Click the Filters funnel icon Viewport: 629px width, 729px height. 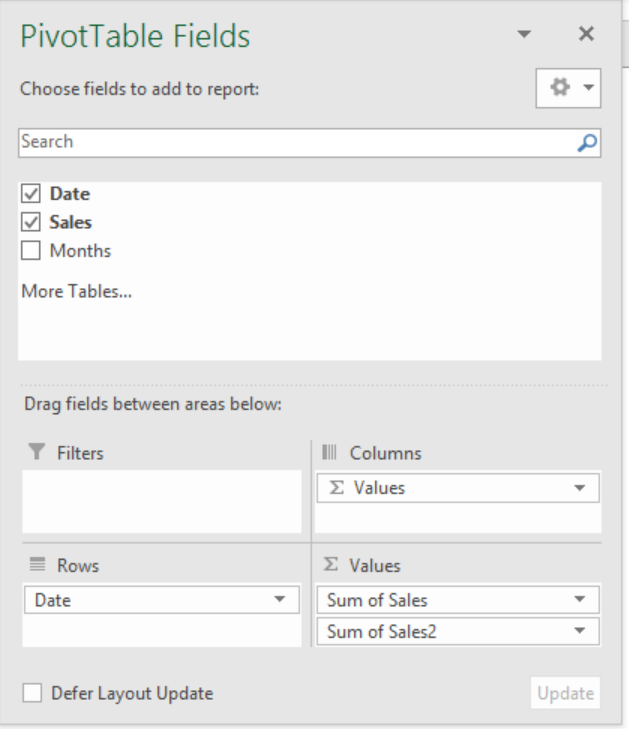[x=37, y=452]
